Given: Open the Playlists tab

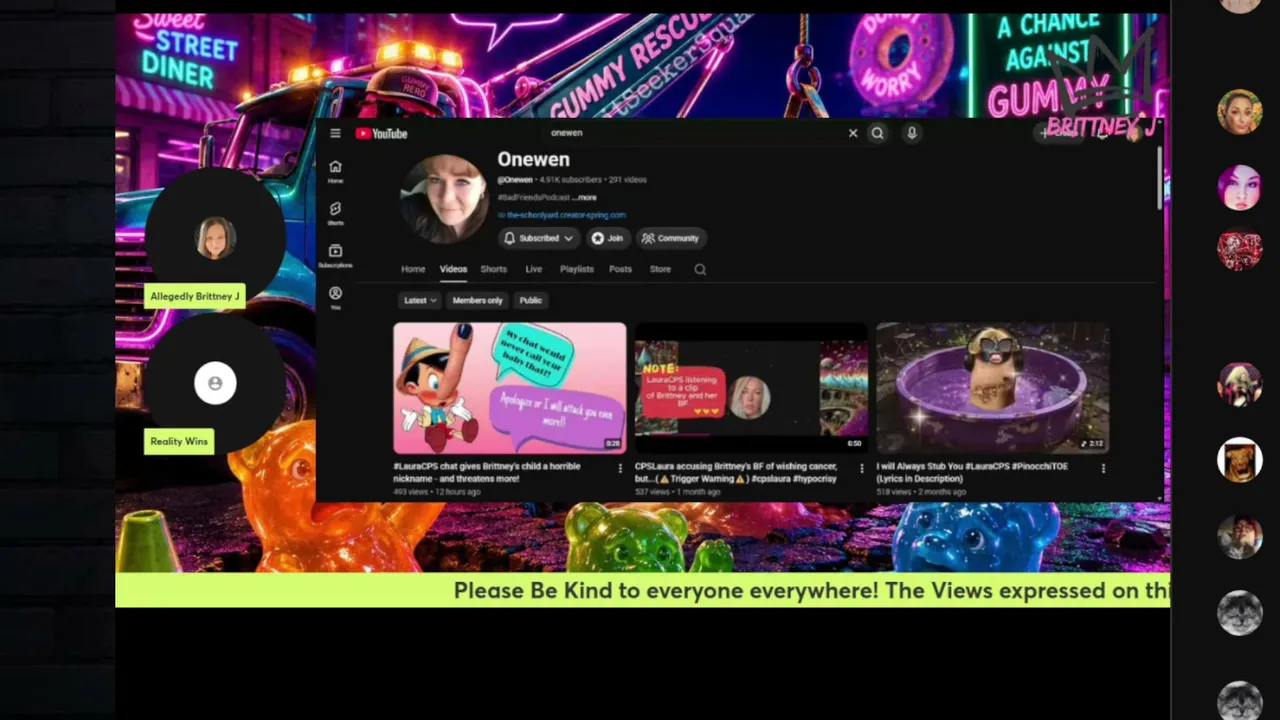Looking at the screenshot, I should click(x=577, y=269).
